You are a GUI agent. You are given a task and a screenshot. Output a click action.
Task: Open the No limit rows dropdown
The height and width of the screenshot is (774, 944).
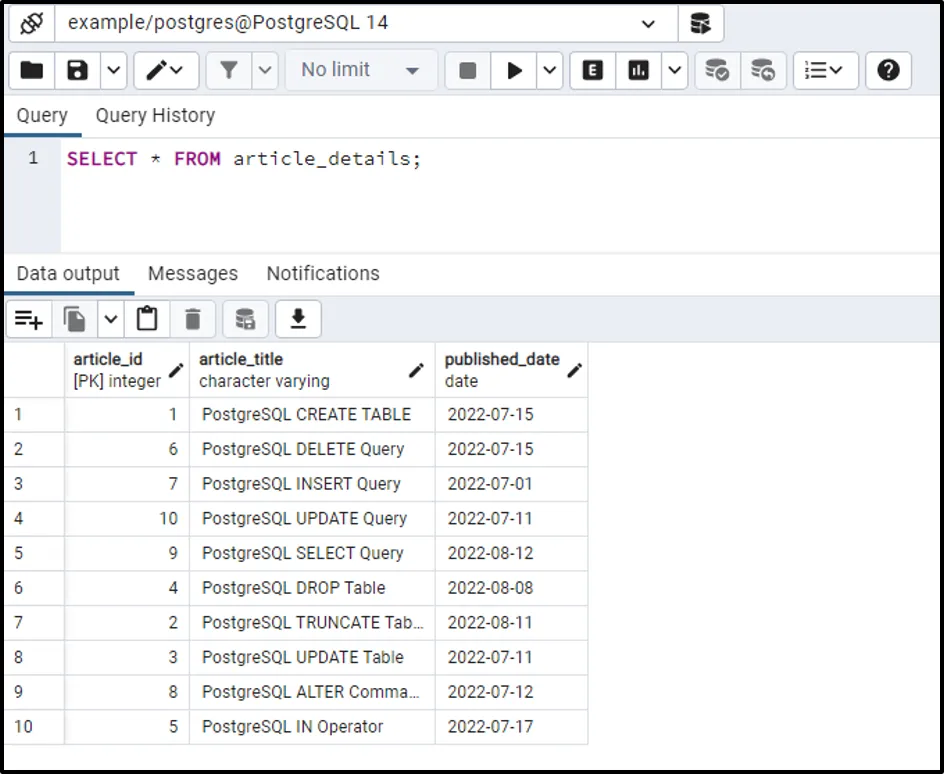[361, 70]
